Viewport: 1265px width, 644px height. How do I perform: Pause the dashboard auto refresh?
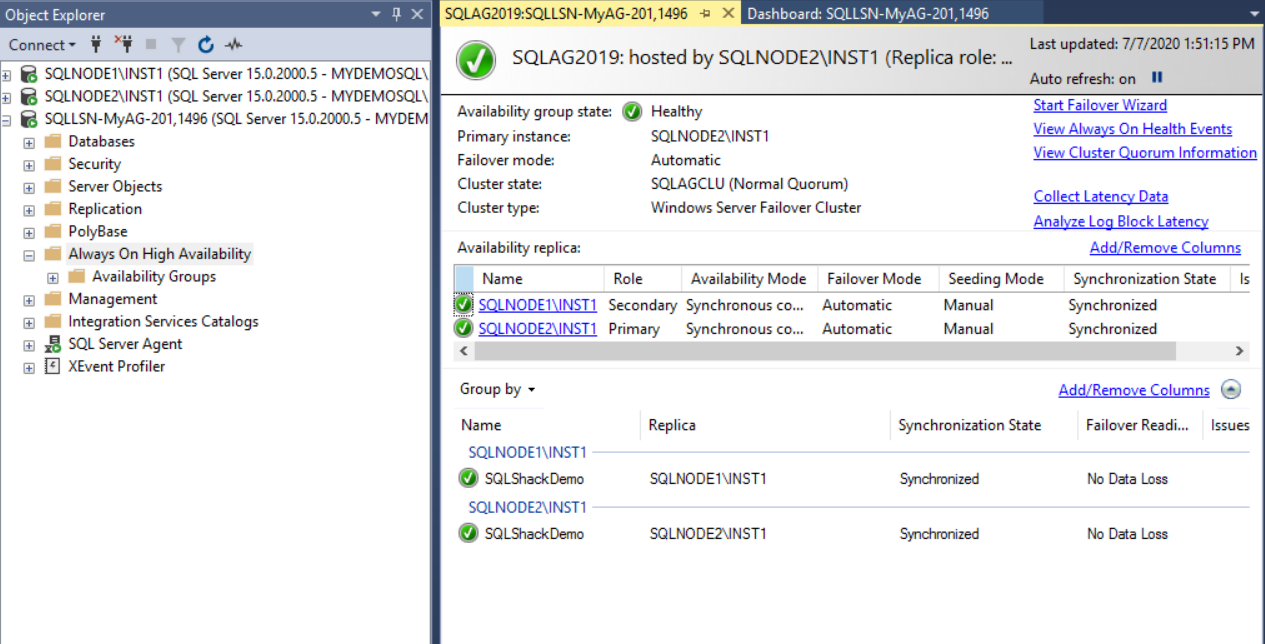[x=1157, y=78]
